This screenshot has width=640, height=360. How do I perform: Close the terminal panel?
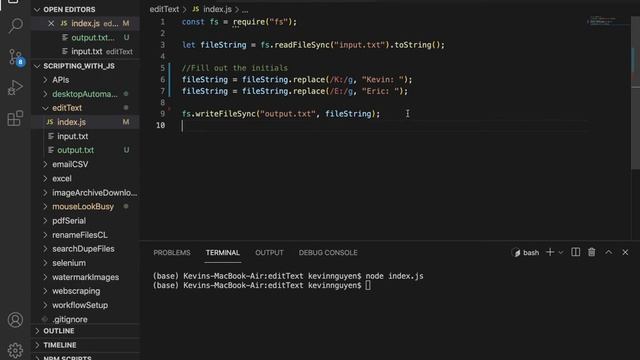(x=625, y=252)
